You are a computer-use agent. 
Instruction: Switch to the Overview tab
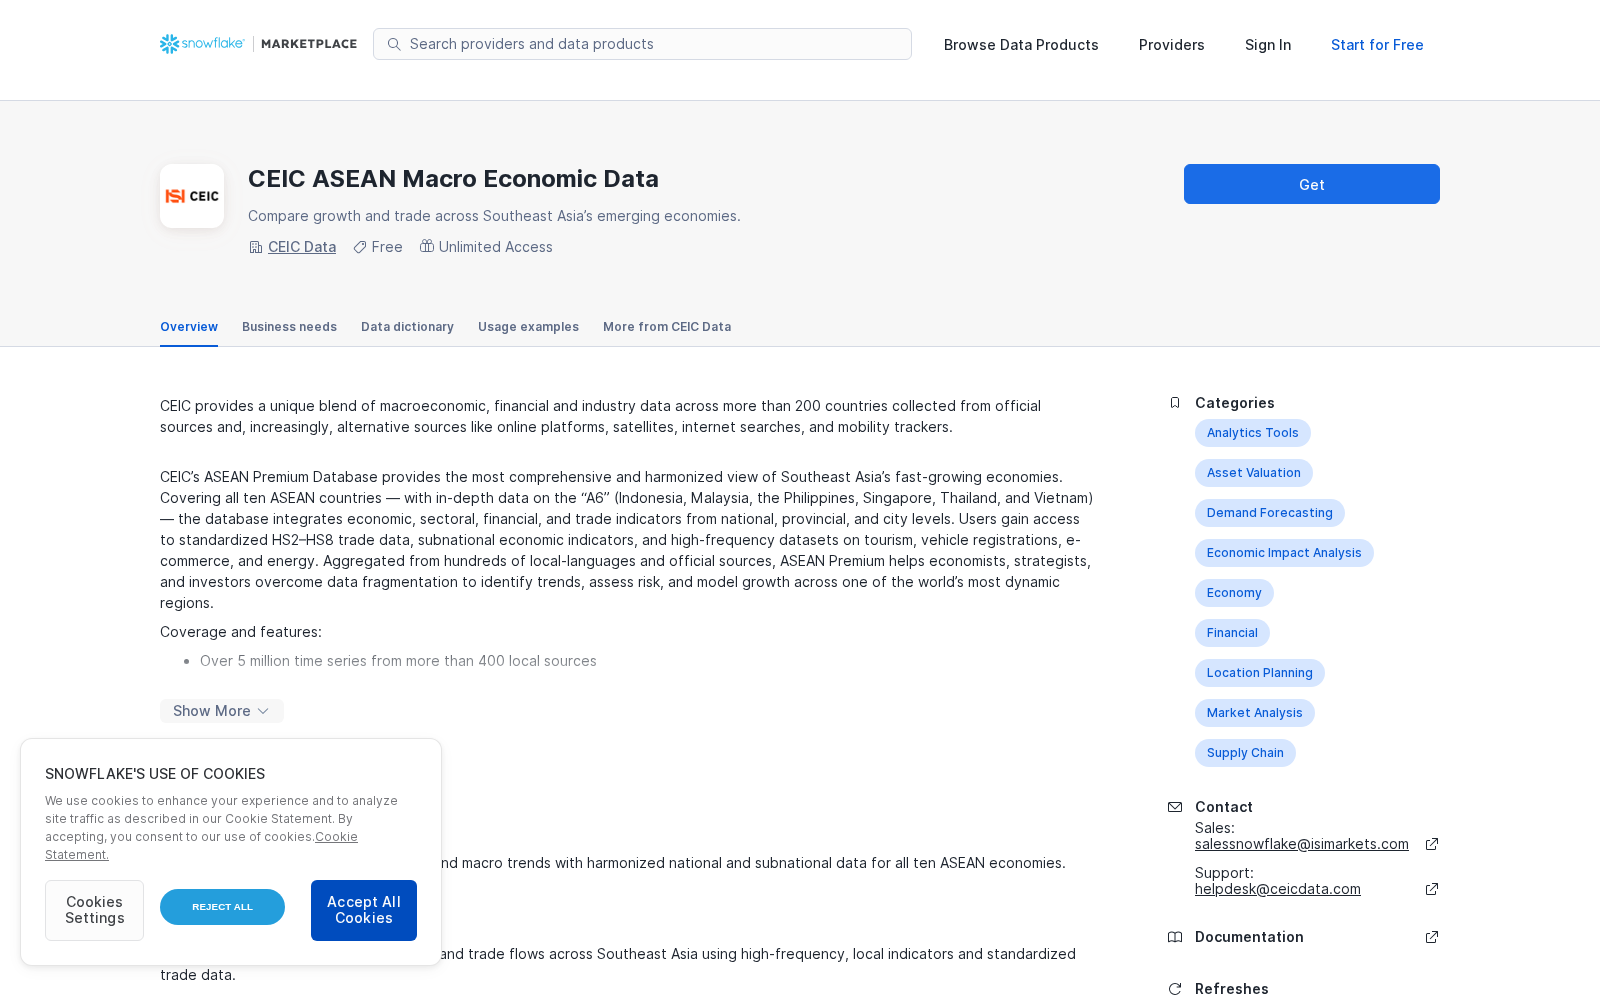coord(189,327)
